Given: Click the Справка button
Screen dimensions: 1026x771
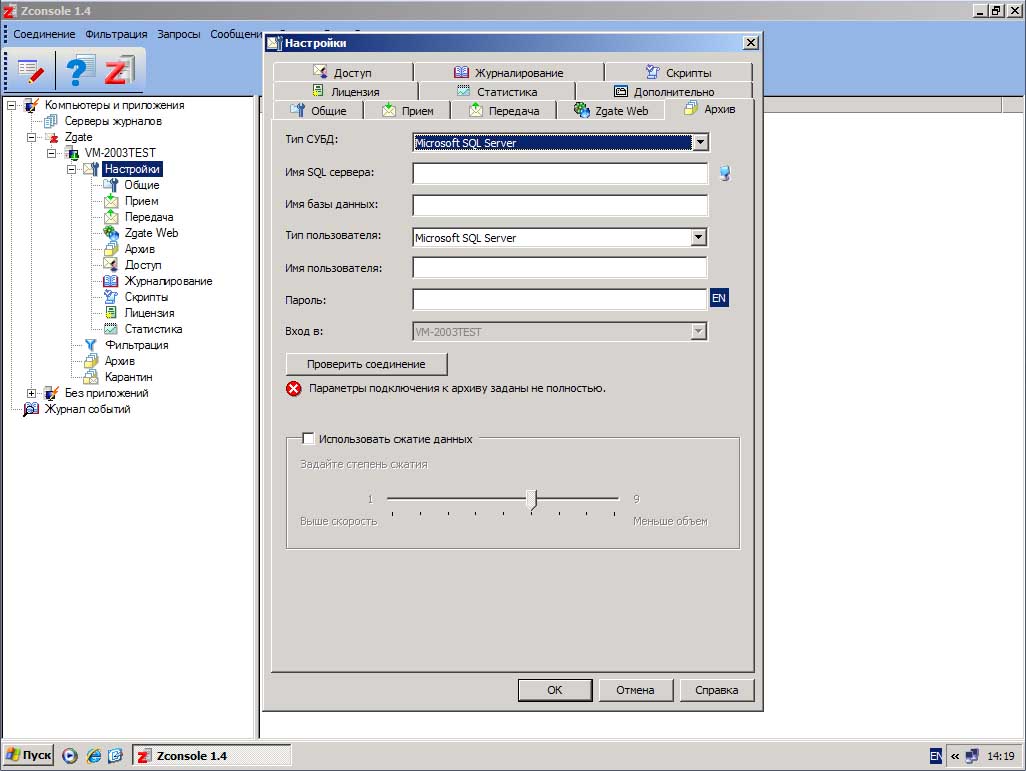Looking at the screenshot, I should (716, 690).
